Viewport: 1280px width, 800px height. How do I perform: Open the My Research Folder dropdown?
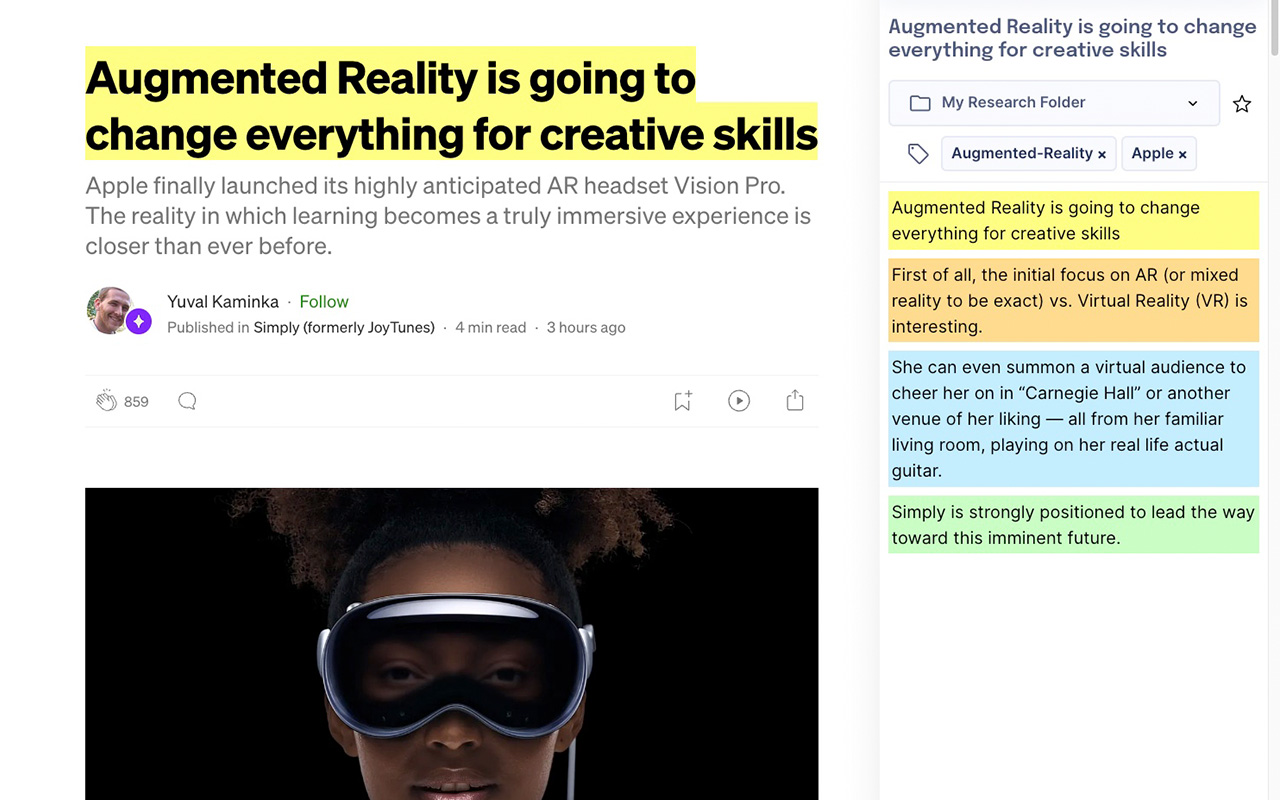pyautogui.click(x=1054, y=103)
